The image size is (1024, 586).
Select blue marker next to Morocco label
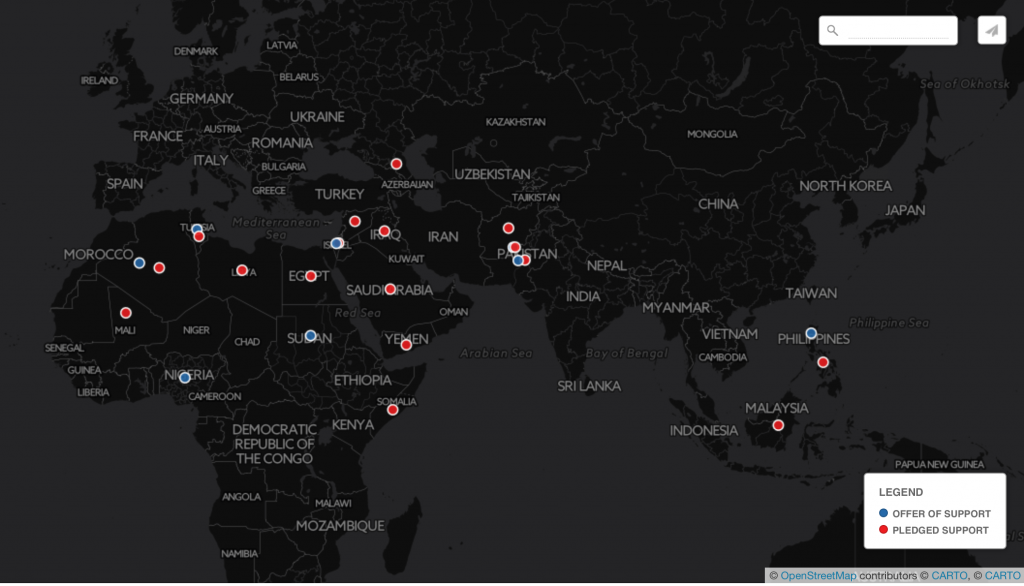pyautogui.click(x=139, y=263)
